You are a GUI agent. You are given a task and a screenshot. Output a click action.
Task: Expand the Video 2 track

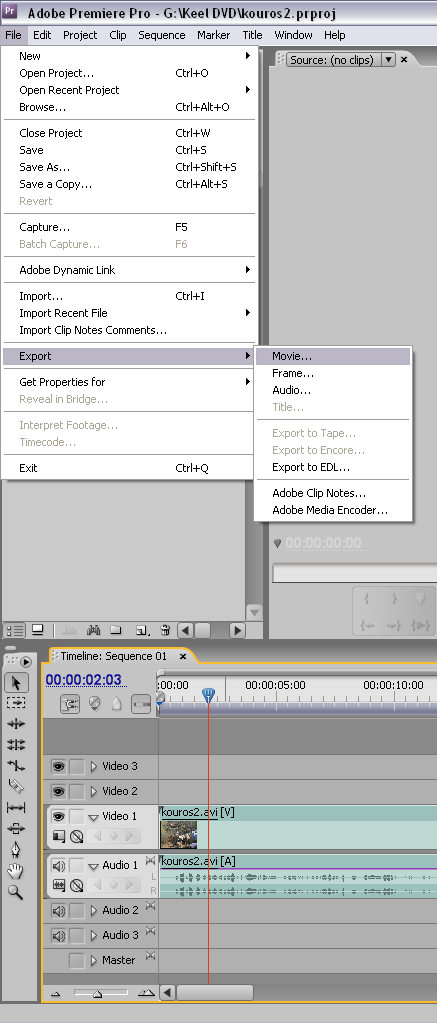tap(93, 791)
